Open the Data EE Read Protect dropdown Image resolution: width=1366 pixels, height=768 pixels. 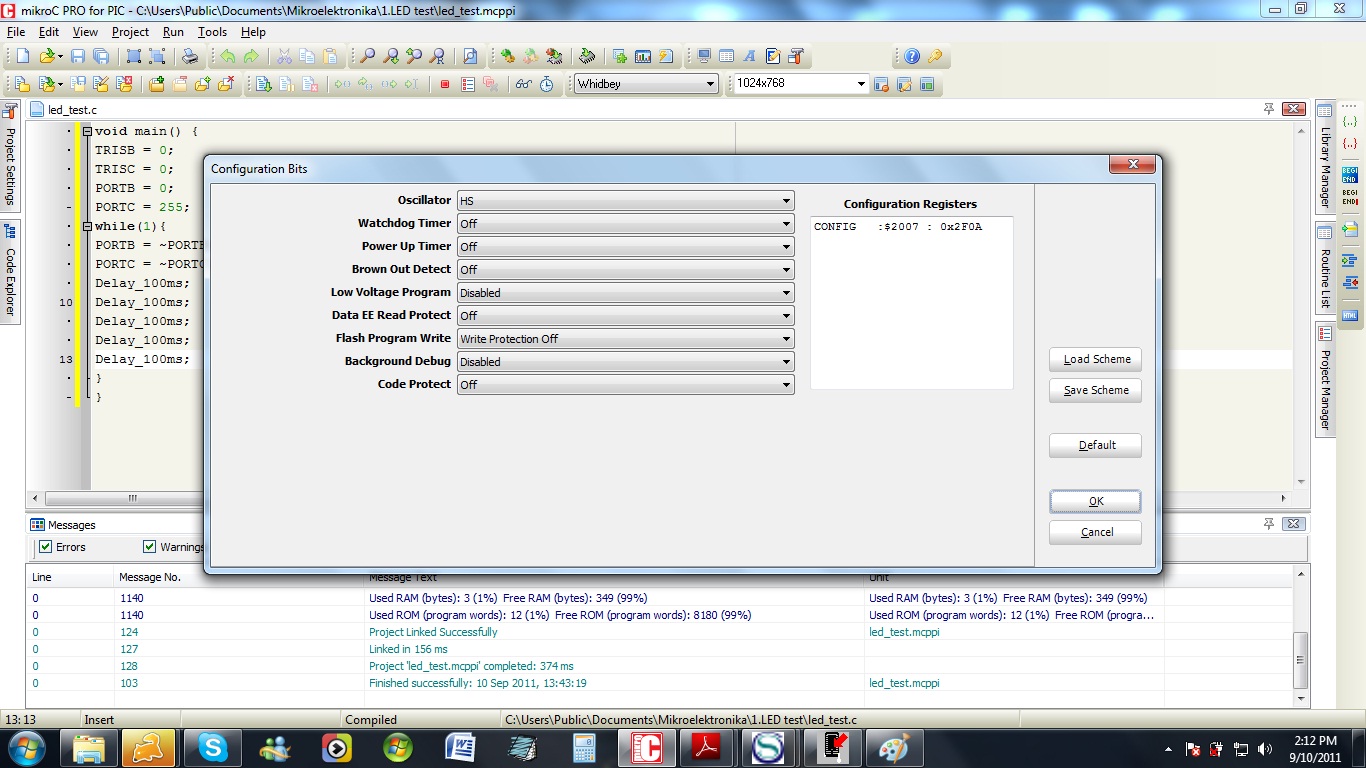(x=625, y=316)
